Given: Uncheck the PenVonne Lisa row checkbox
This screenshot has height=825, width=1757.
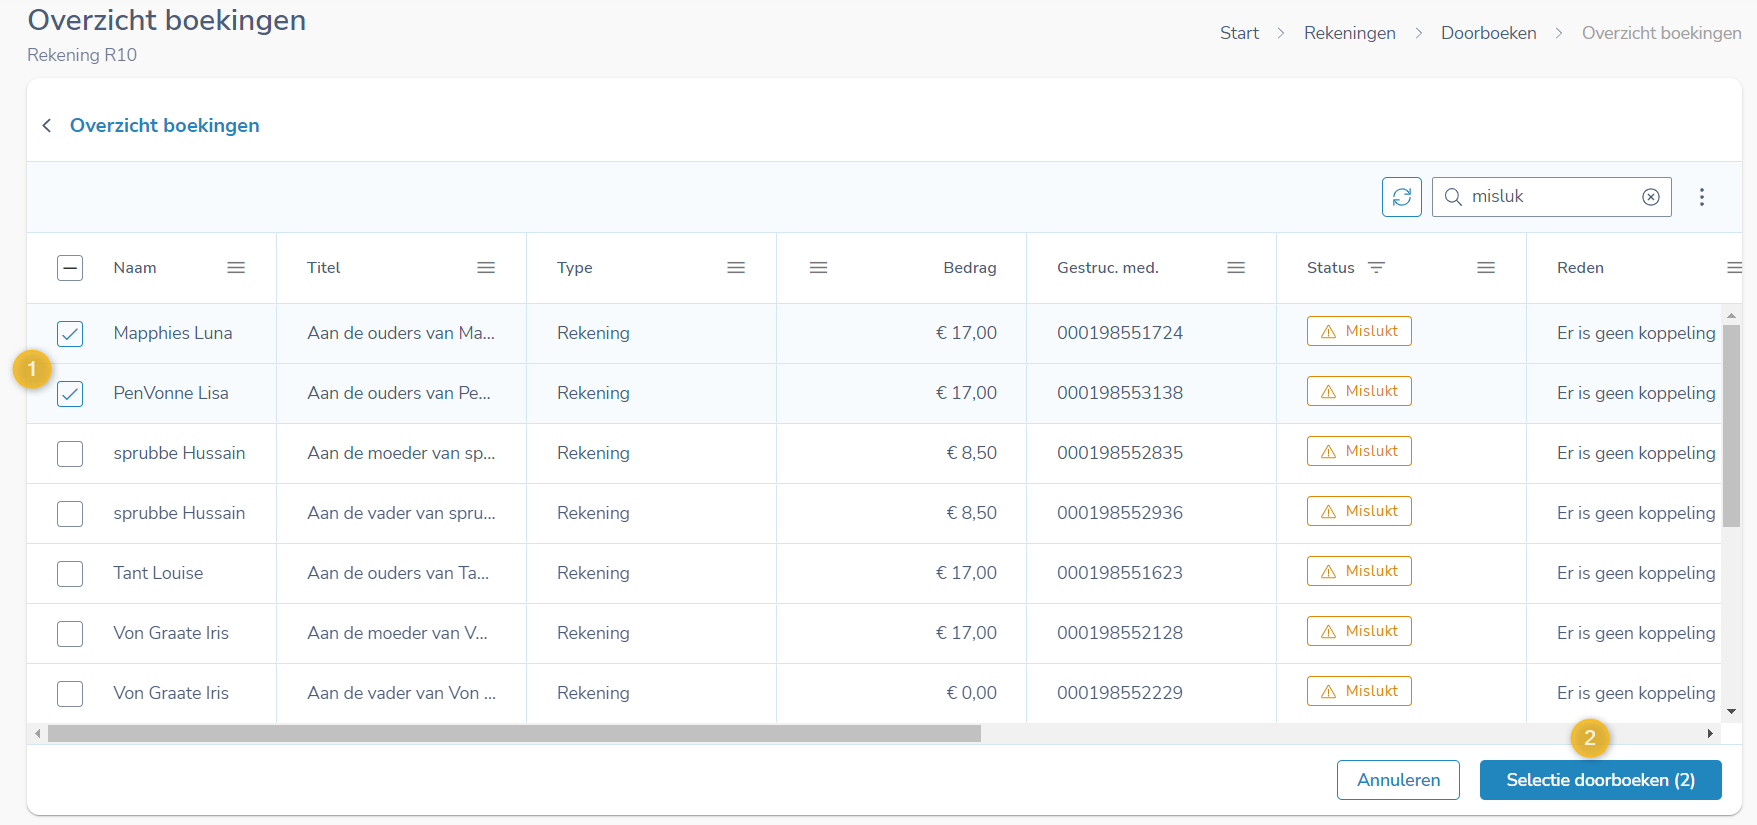Looking at the screenshot, I should [x=70, y=393].
